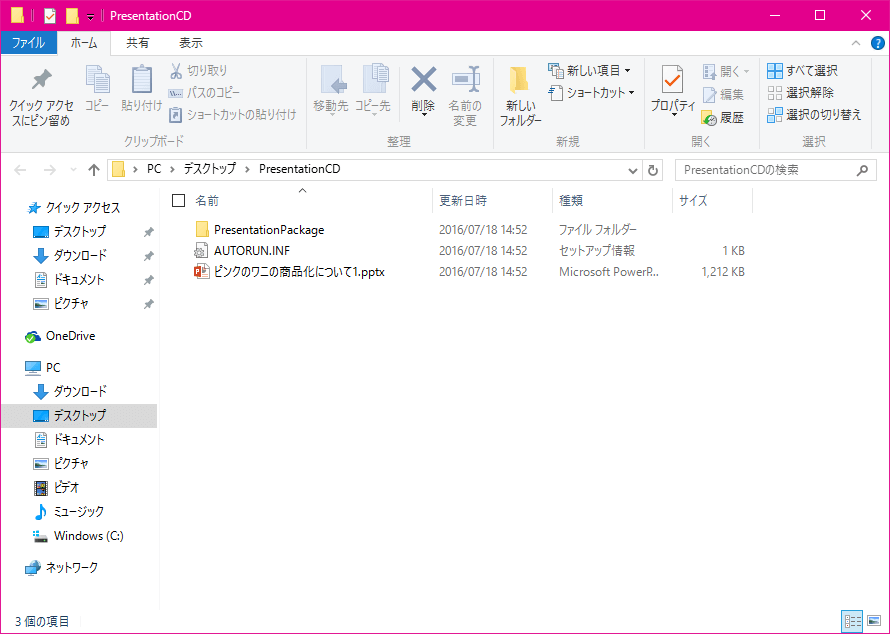Click デスクトップ in the address path

click(209, 169)
